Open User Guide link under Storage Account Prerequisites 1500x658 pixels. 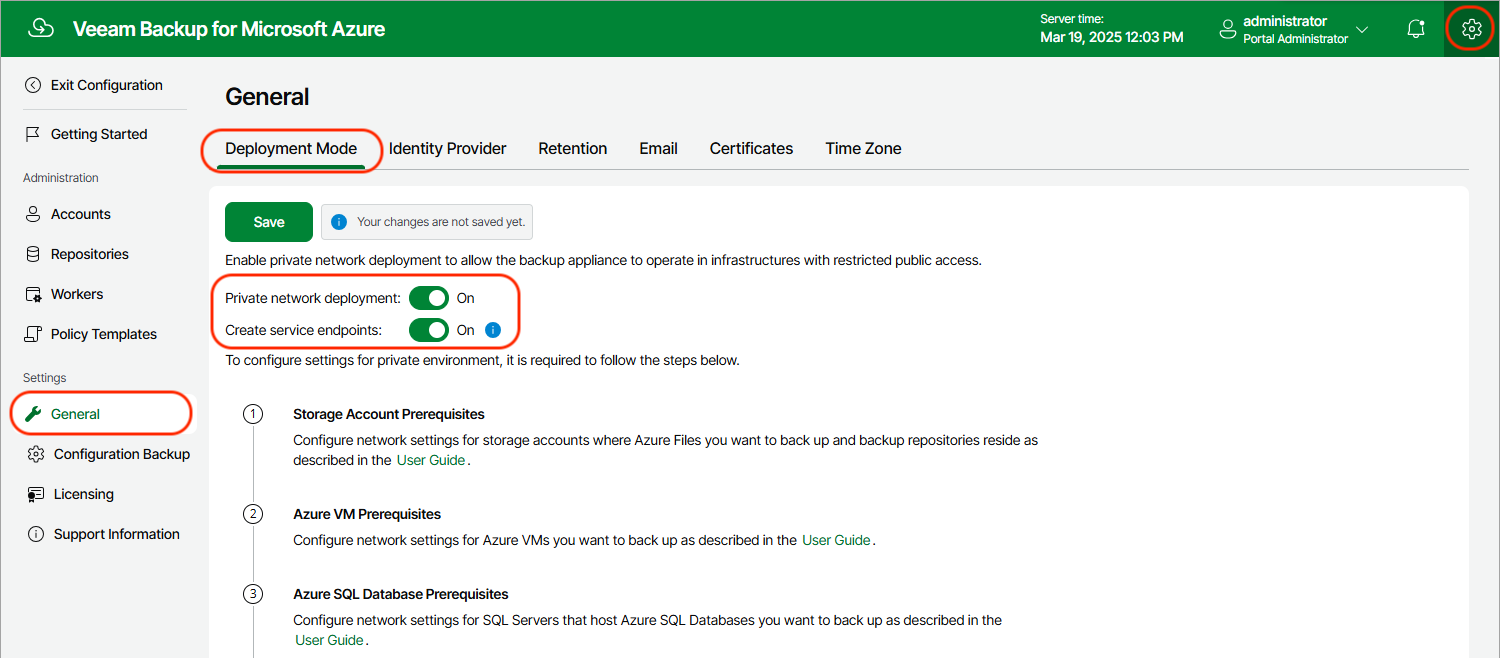(x=432, y=461)
